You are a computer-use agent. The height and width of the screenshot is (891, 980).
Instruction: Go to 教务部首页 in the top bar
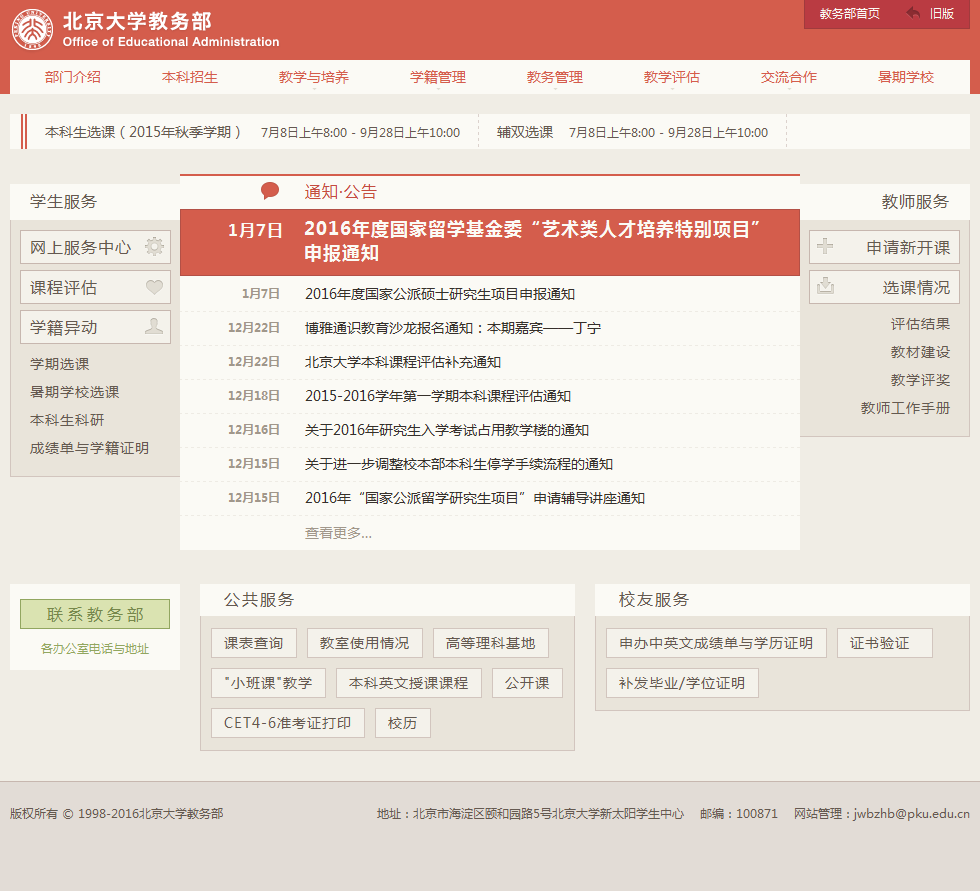click(x=849, y=13)
